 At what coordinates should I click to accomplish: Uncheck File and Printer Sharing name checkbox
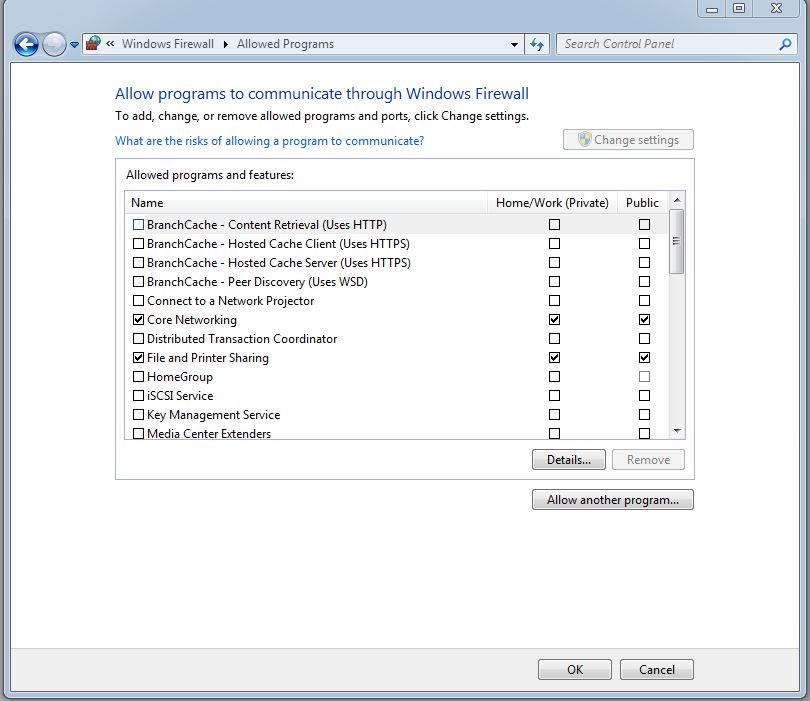138,357
